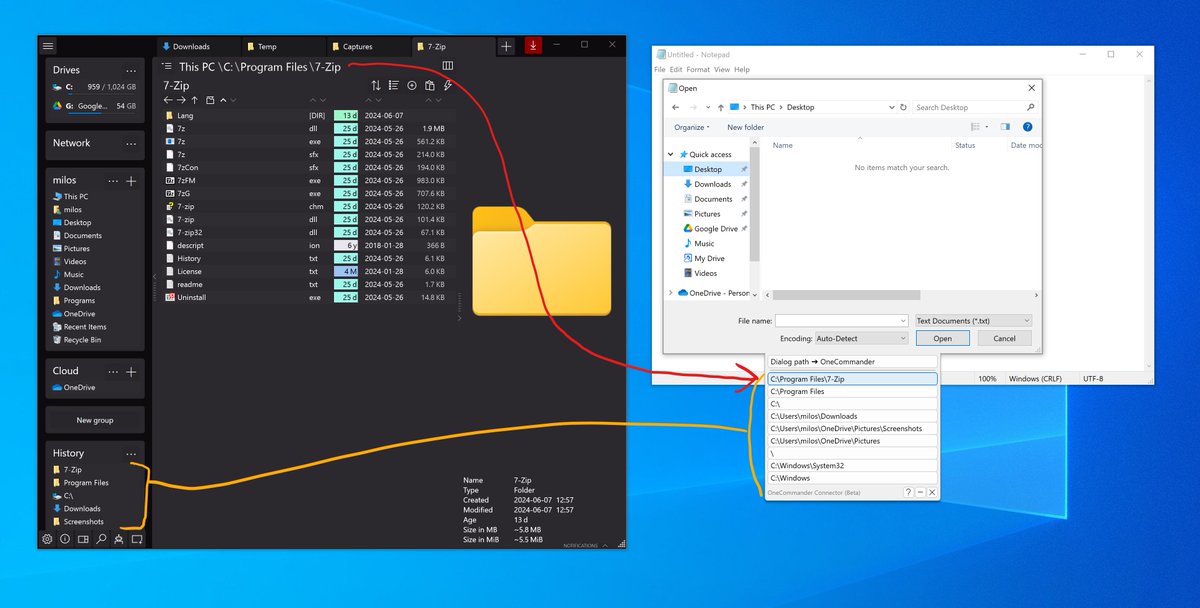This screenshot has width=1200, height=608.
Task: Click the Name column header in Open dialog
Action: [783, 145]
